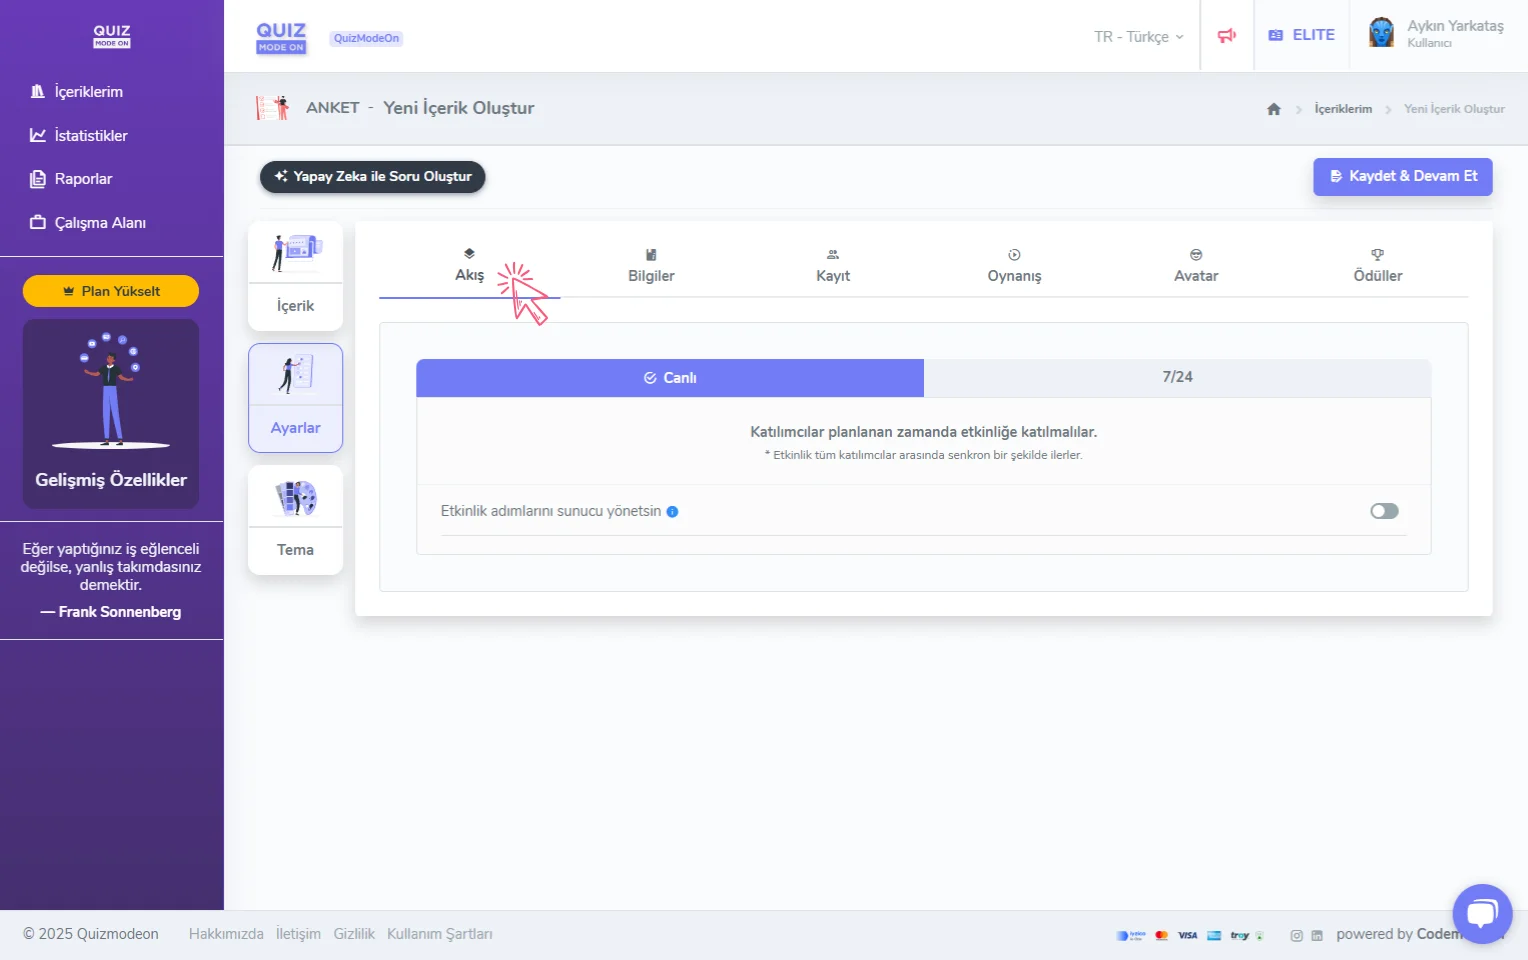Screen dimensions: 1528x960
Task: Switch to the Bilgiler tab
Action: pyautogui.click(x=651, y=266)
